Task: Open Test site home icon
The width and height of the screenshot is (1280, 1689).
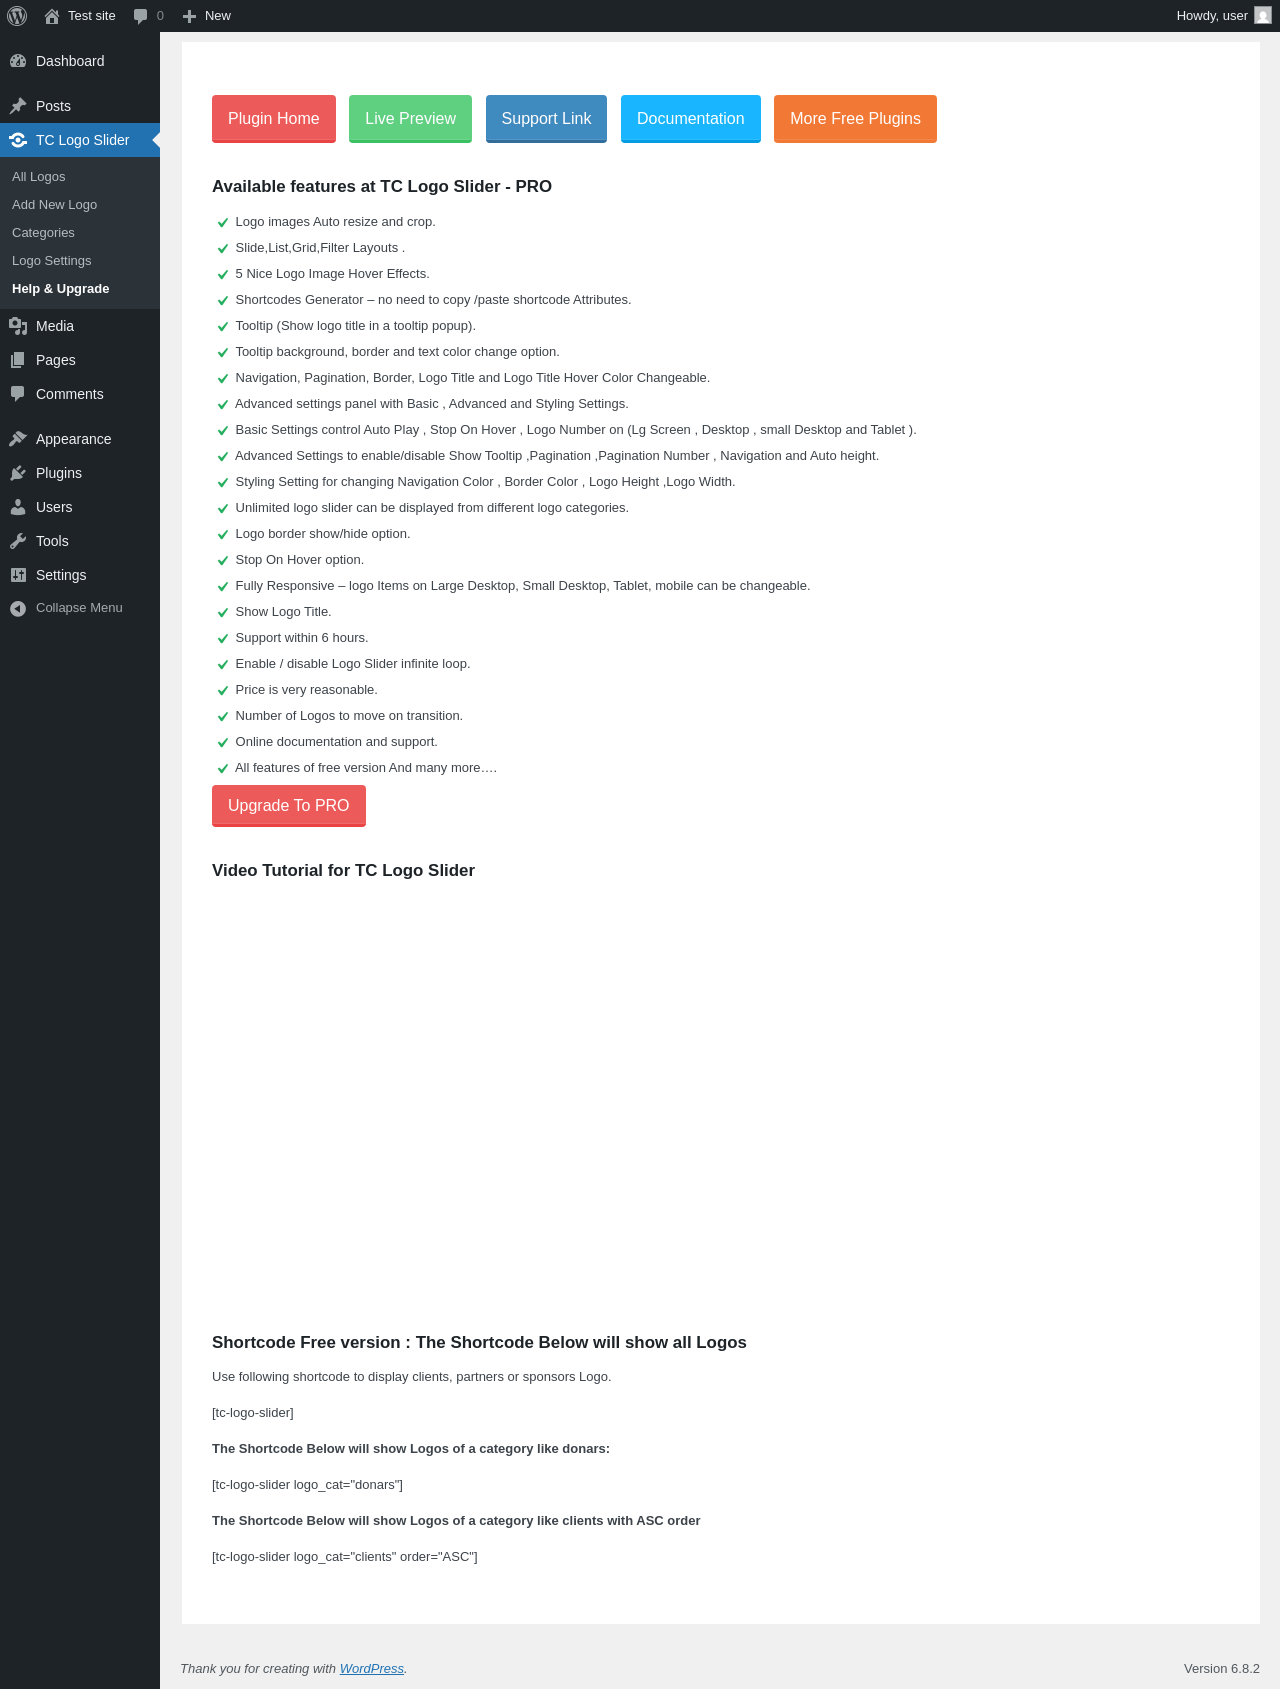Action: pyautogui.click(x=52, y=16)
